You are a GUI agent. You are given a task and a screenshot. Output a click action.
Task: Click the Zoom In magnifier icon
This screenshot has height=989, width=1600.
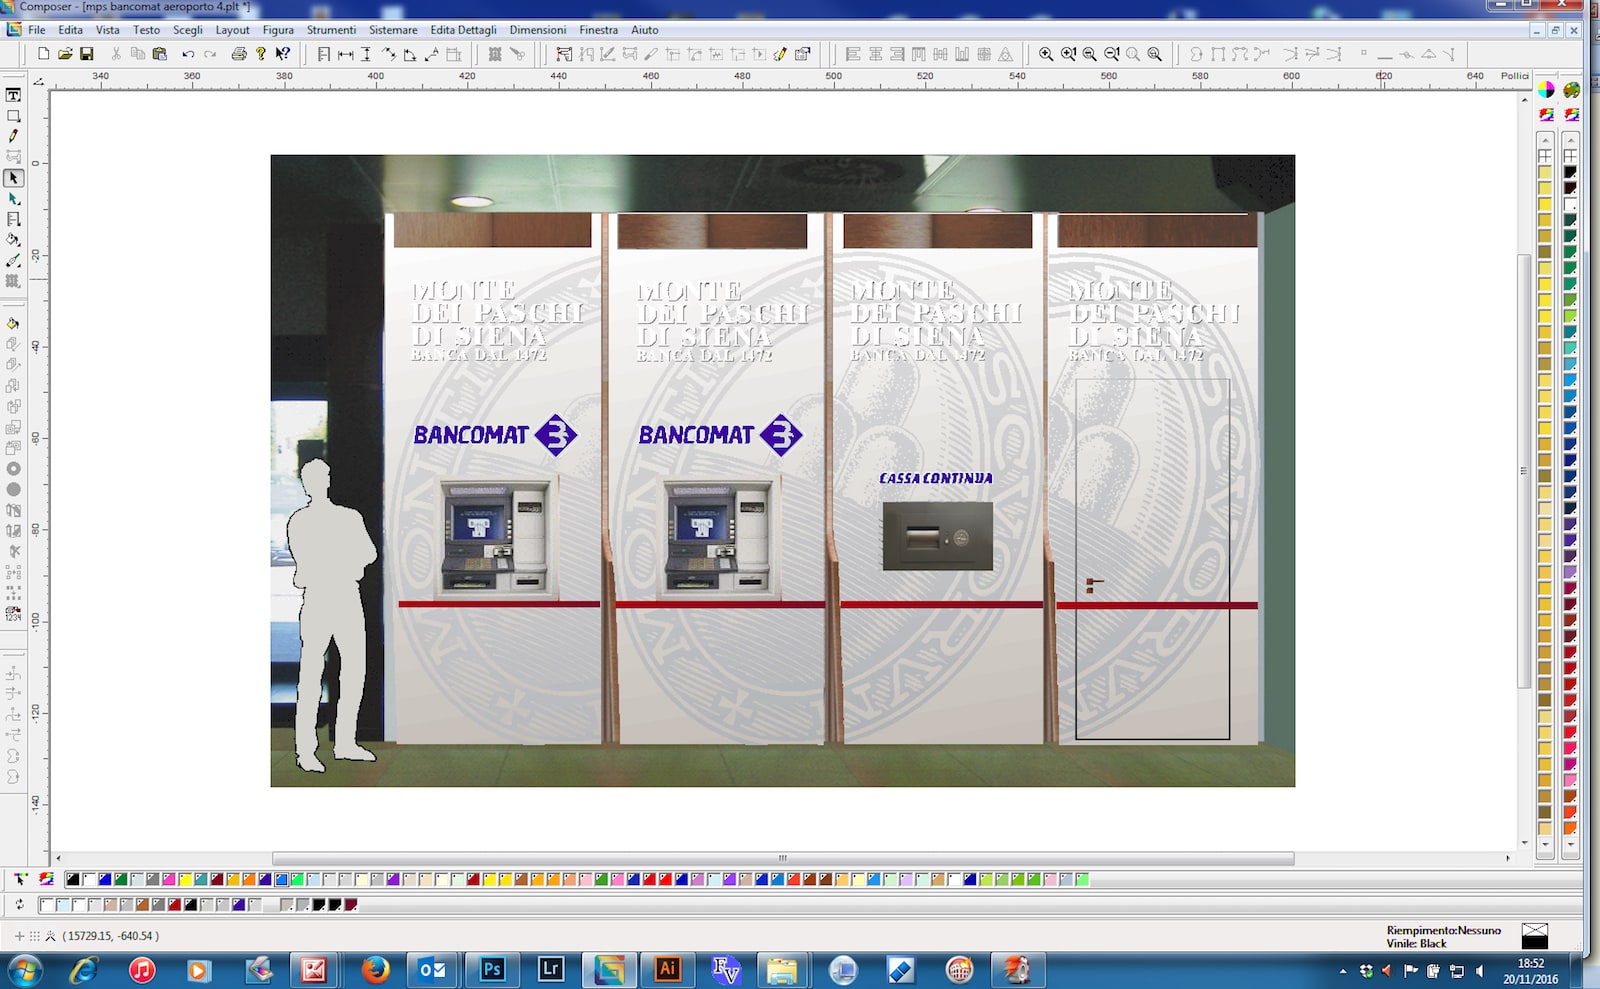point(1046,54)
